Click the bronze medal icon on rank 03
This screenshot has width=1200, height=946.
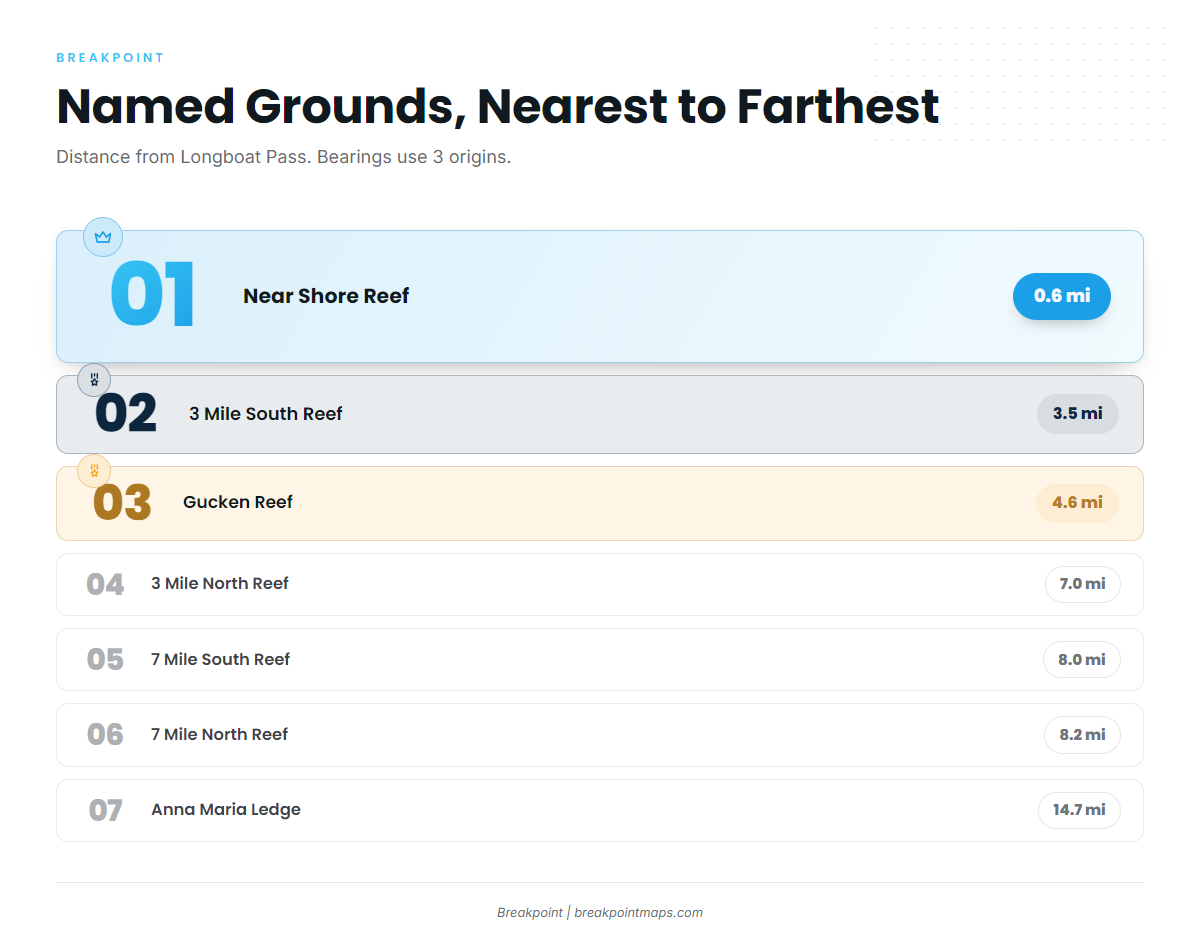click(x=94, y=470)
